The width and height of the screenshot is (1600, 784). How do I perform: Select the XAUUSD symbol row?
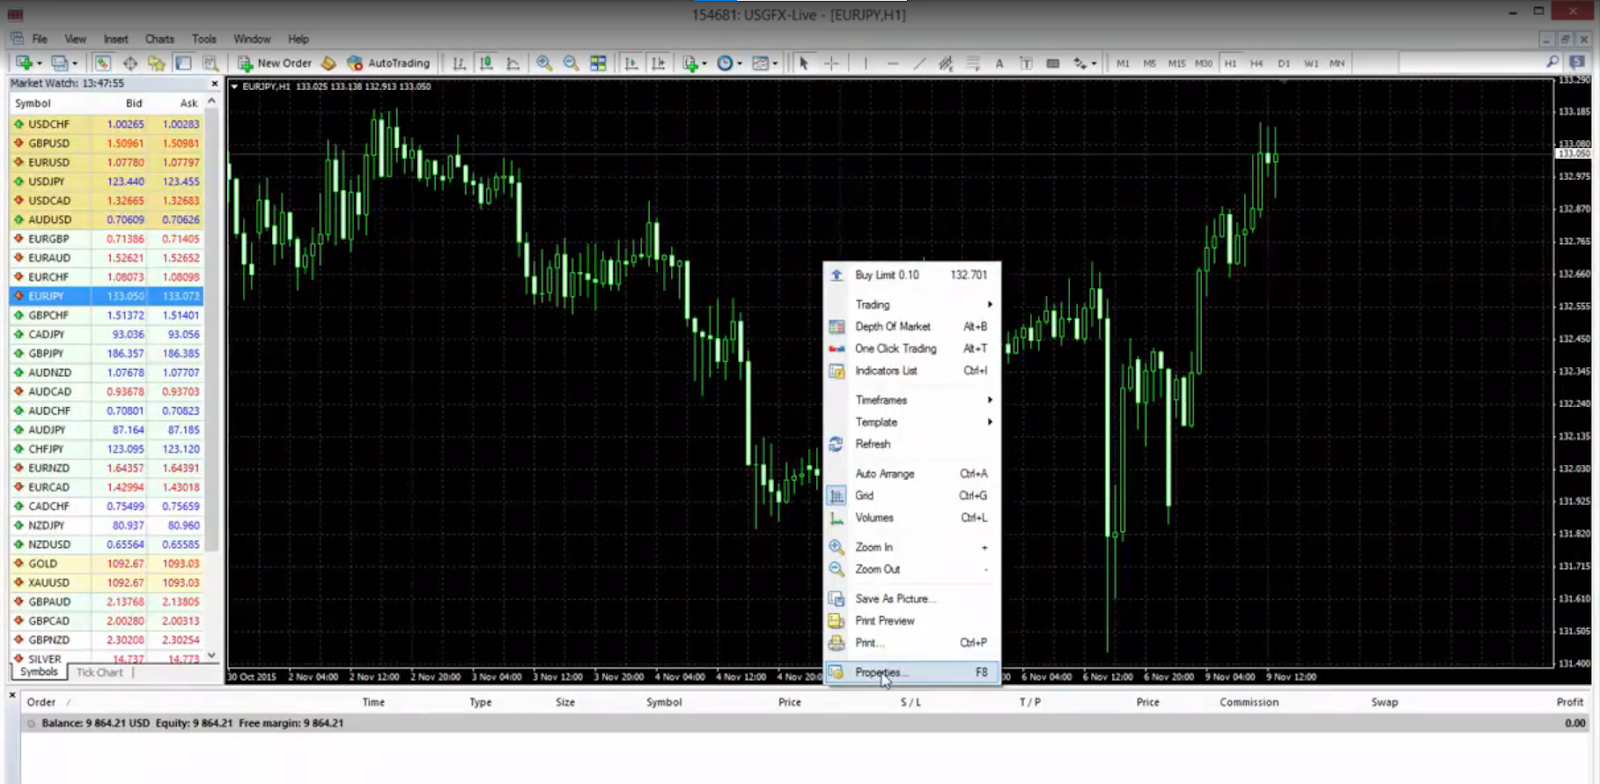tap(107, 583)
